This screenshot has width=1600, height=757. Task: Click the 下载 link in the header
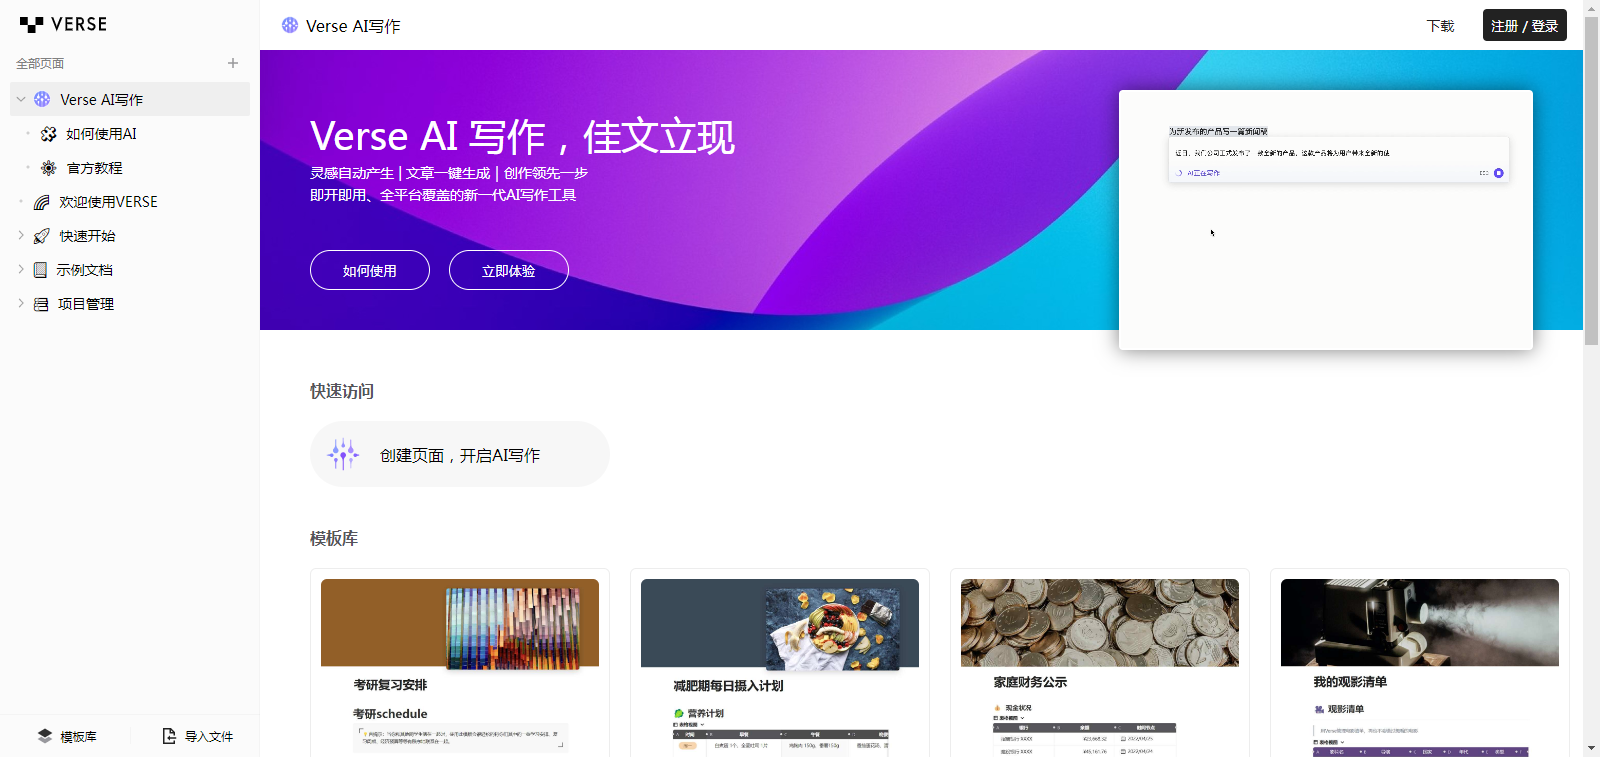[x=1440, y=25]
